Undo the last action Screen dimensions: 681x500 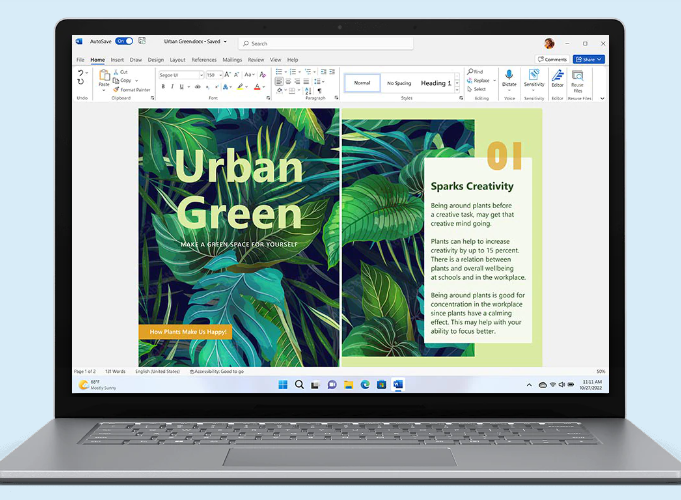click(82, 73)
